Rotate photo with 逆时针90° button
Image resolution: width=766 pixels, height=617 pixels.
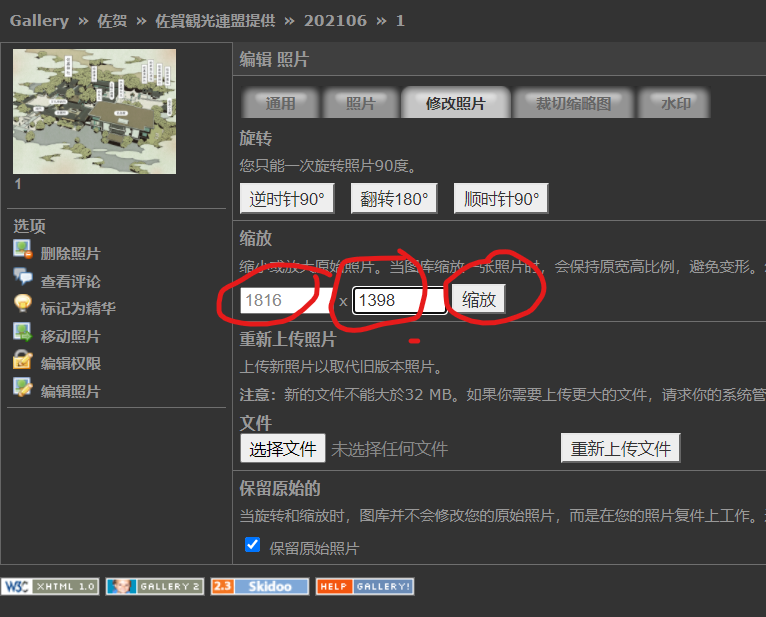[x=287, y=198]
